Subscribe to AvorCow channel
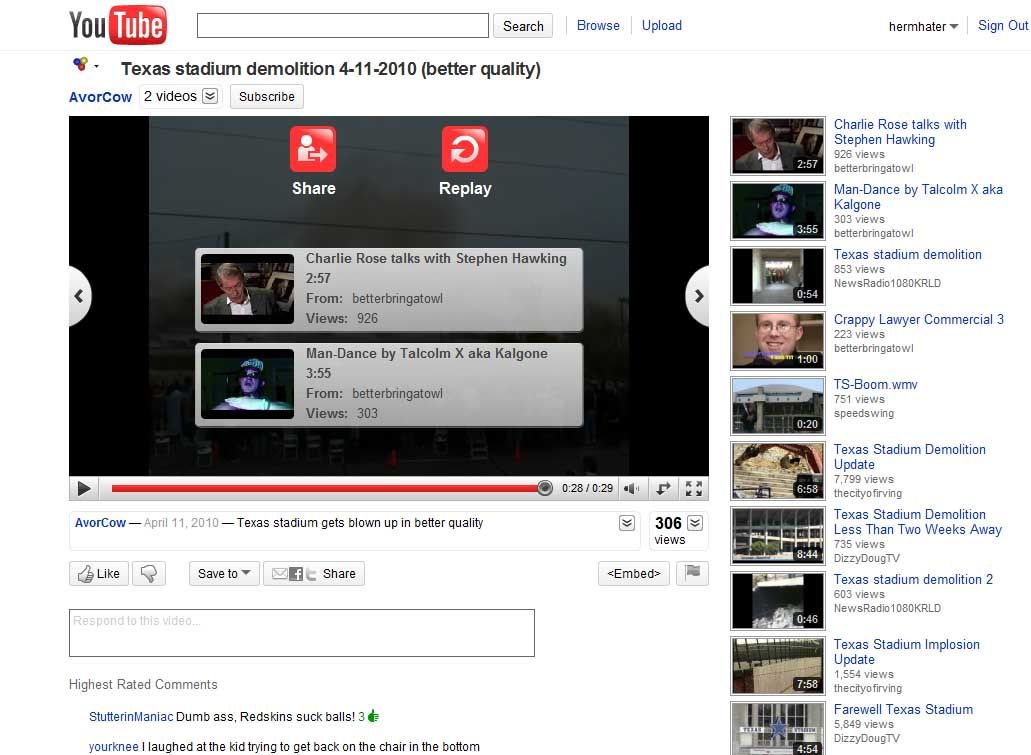The width and height of the screenshot is (1031, 755). (x=266, y=97)
